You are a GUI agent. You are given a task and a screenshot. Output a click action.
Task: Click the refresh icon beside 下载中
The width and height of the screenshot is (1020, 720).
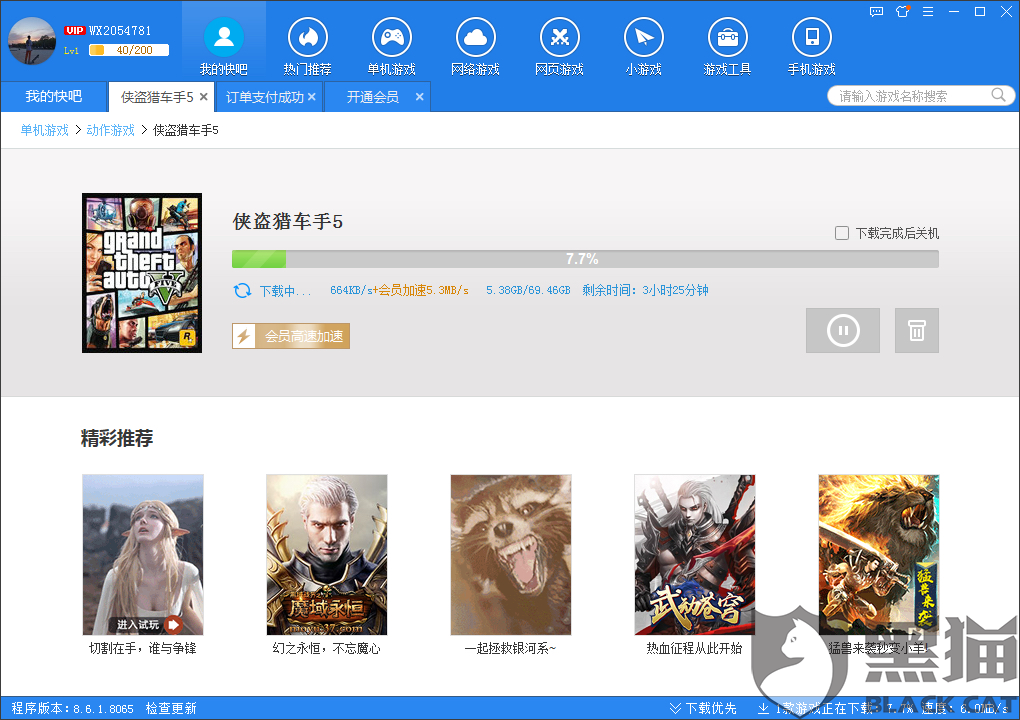coord(243,290)
